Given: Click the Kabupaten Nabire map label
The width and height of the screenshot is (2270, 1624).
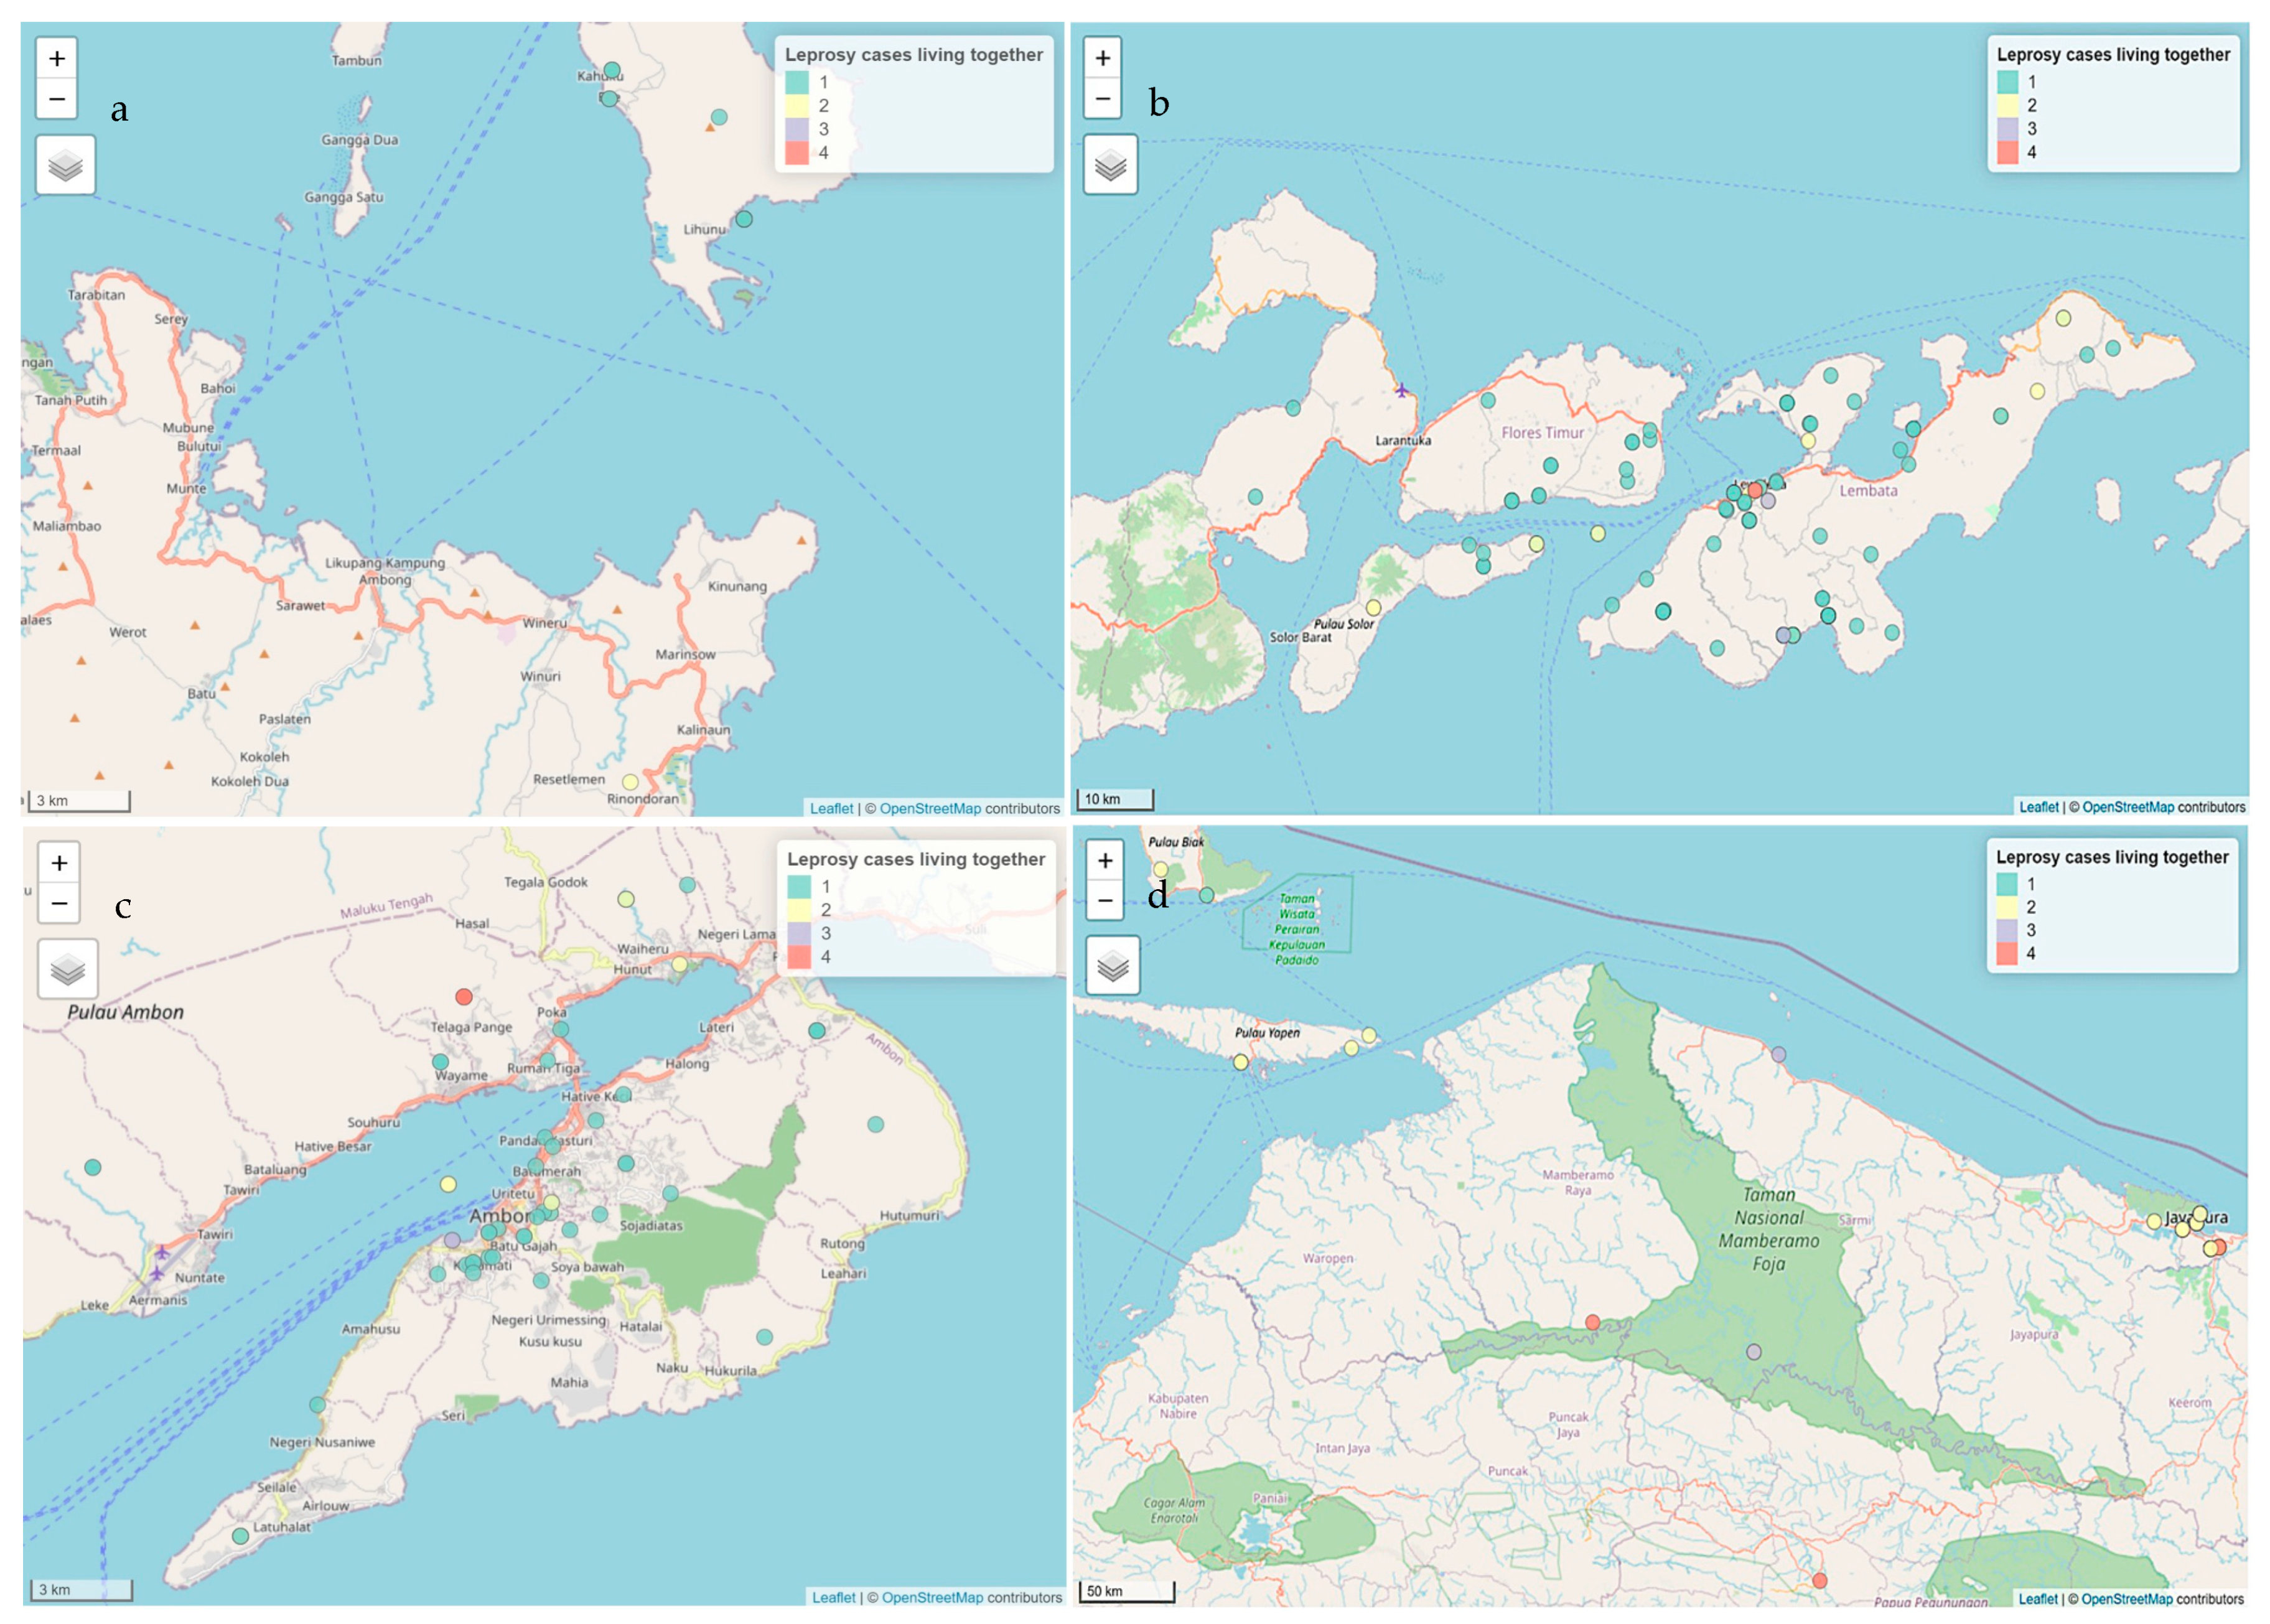Looking at the screenshot, I should tap(1178, 1406).
